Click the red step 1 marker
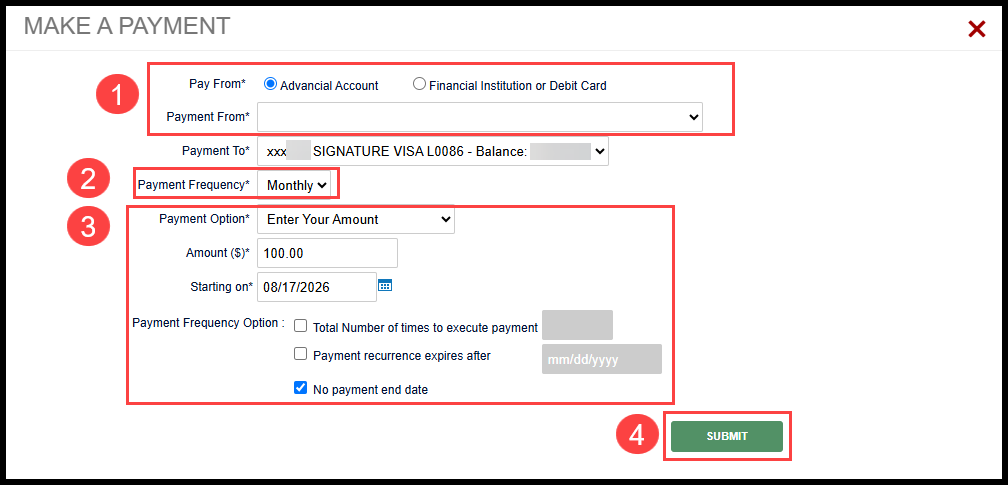The height and width of the screenshot is (485, 1008). [118, 96]
